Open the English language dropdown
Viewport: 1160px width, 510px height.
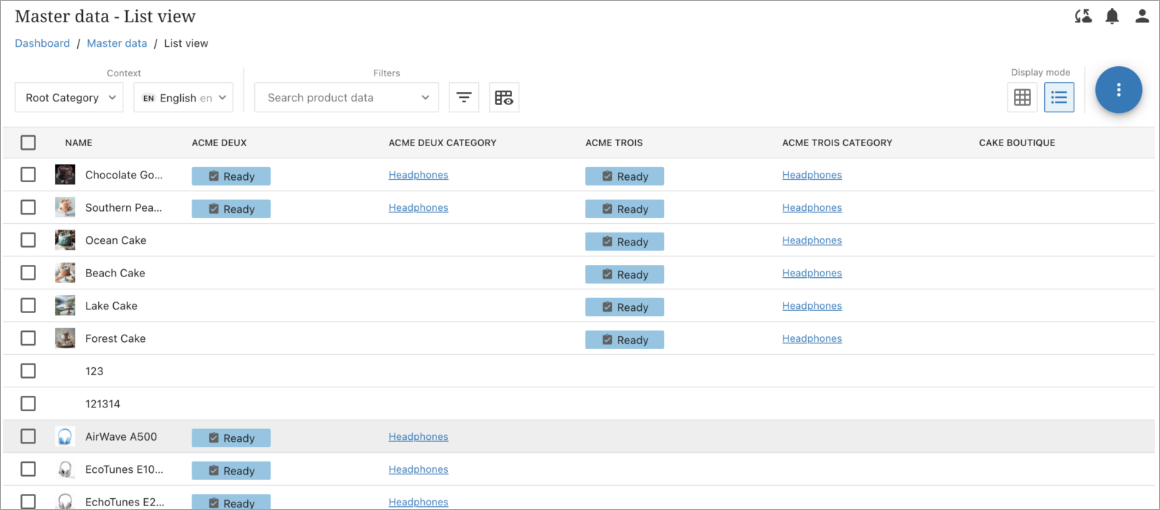click(183, 97)
